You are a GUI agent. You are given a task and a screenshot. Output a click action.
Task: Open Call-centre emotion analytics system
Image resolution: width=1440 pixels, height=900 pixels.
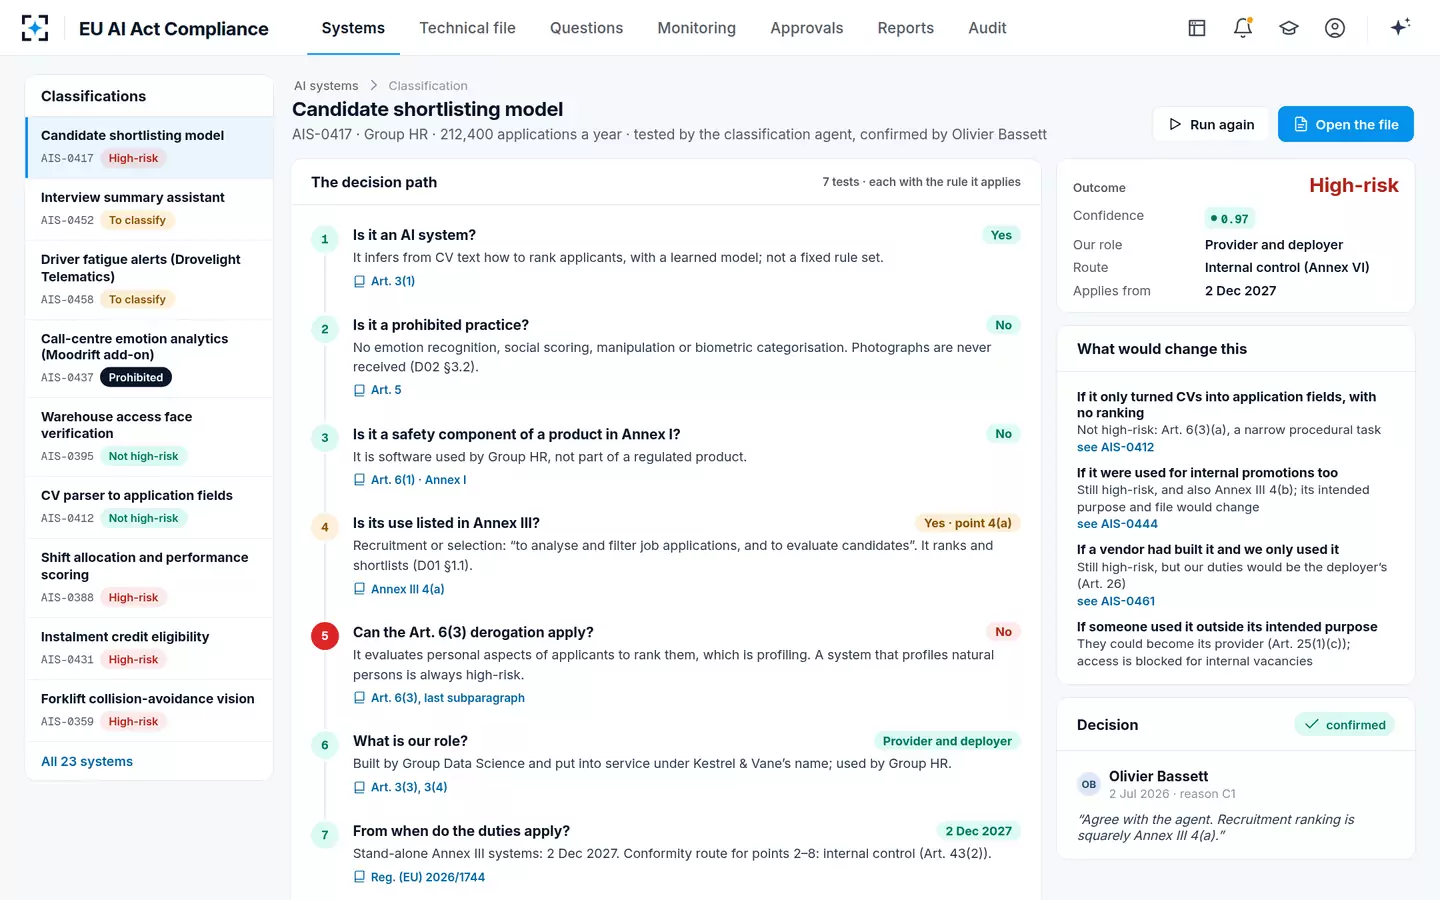coord(149,358)
